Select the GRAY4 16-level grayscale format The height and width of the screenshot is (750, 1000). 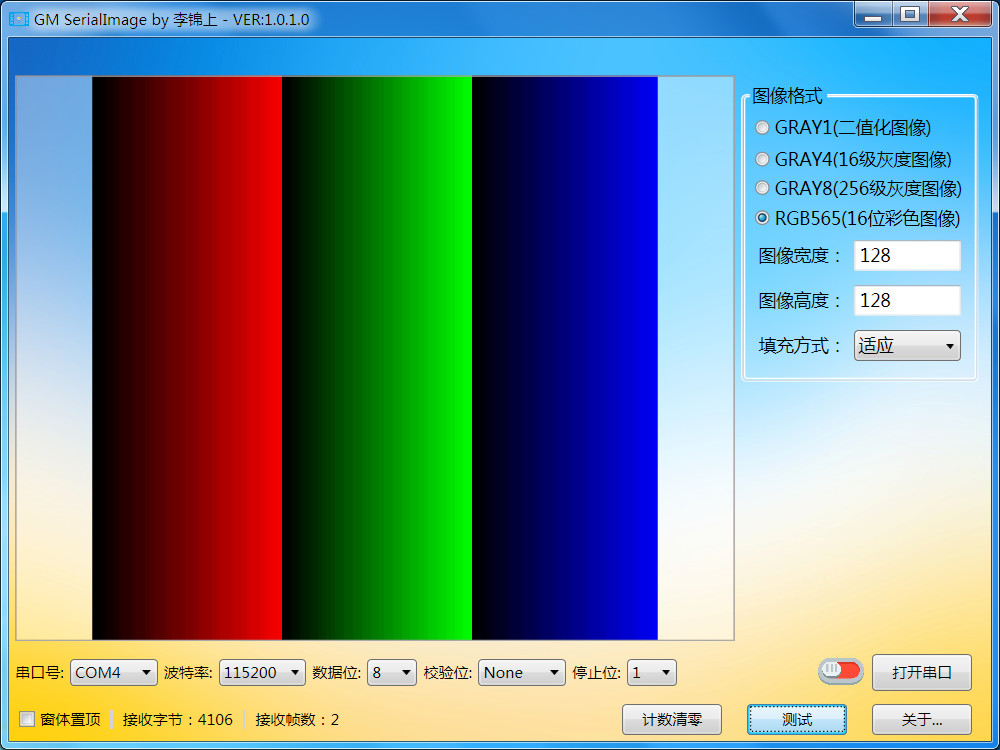pyautogui.click(x=762, y=158)
